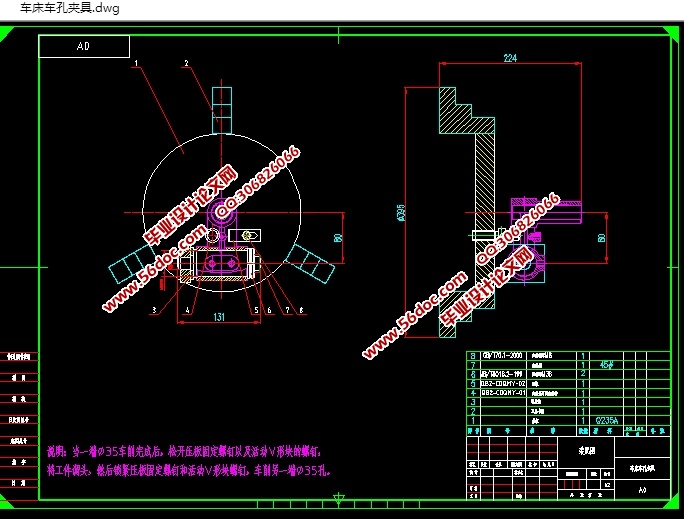The image size is (684, 519).
Task: Click part callout number 8 below the front view
Action: [300, 311]
